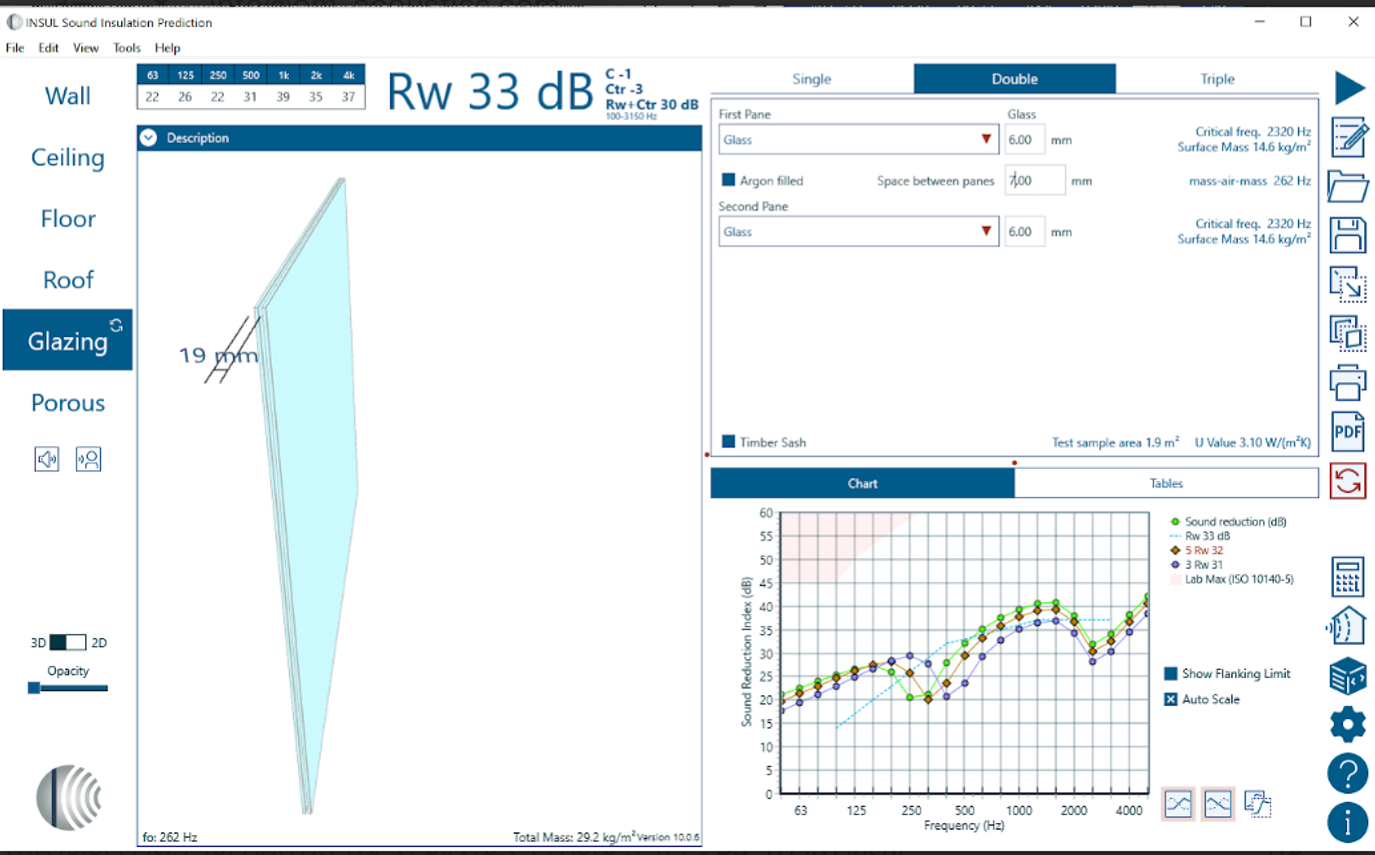Open the Second Pane material dropdown
Image resolution: width=1375 pixels, height=855 pixels.
click(858, 232)
